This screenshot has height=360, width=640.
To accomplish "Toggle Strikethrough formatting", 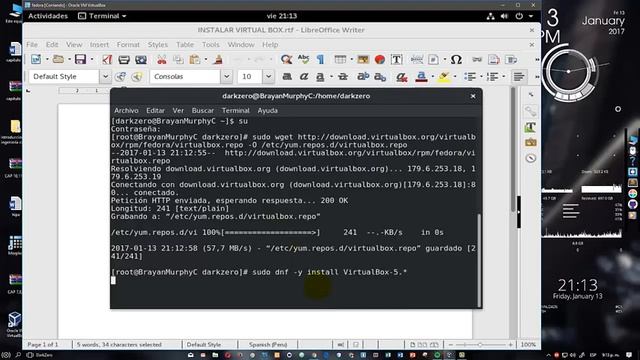I will (x=343, y=76).
